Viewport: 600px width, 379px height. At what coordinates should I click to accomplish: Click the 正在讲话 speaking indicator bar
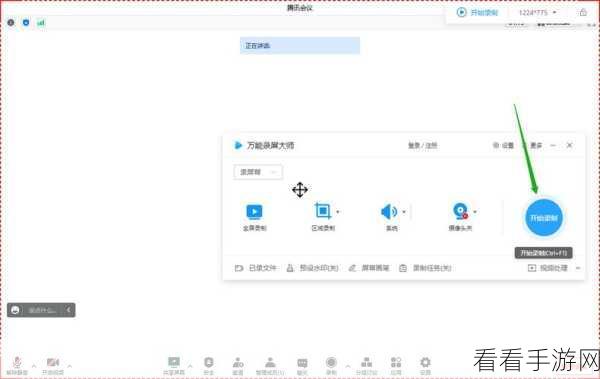pos(300,46)
